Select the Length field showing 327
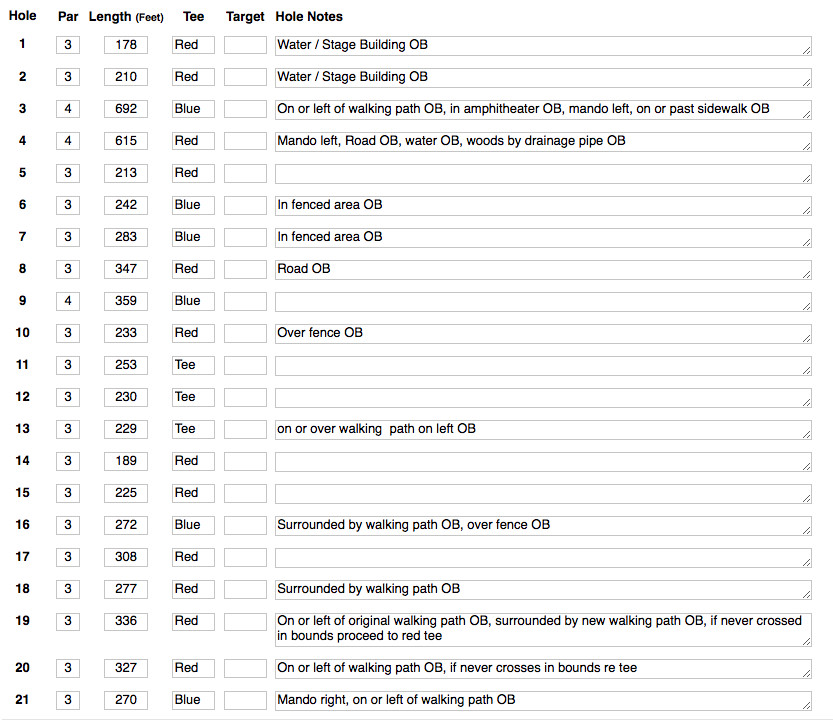The image size is (833, 720). click(x=126, y=668)
